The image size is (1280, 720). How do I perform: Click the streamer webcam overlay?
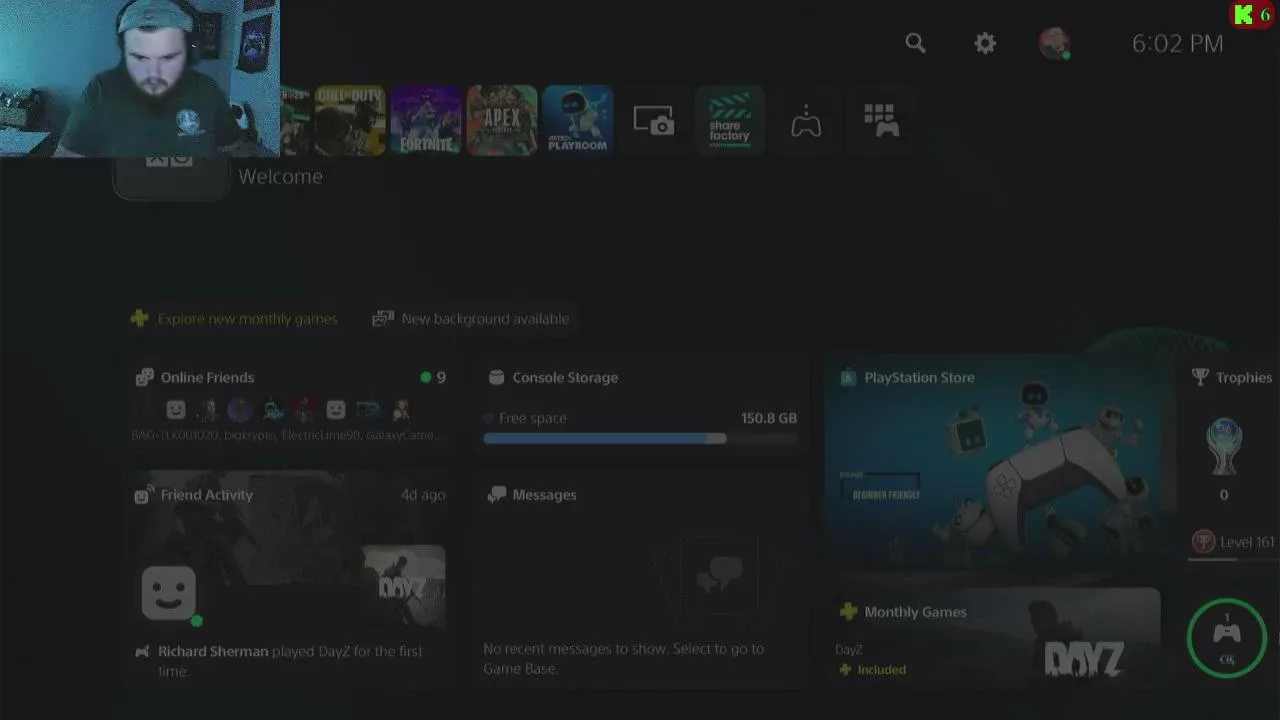pos(140,78)
